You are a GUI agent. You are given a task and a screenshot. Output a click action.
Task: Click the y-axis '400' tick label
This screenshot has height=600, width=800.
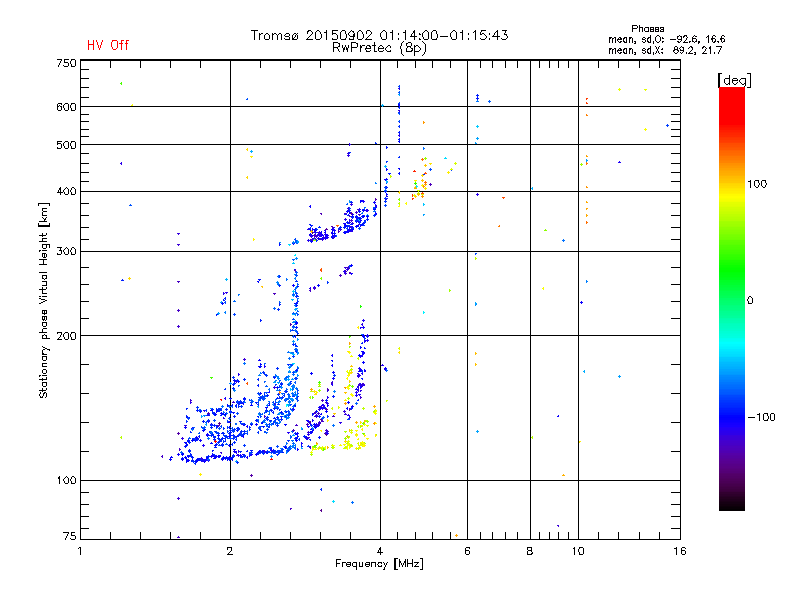[66, 191]
